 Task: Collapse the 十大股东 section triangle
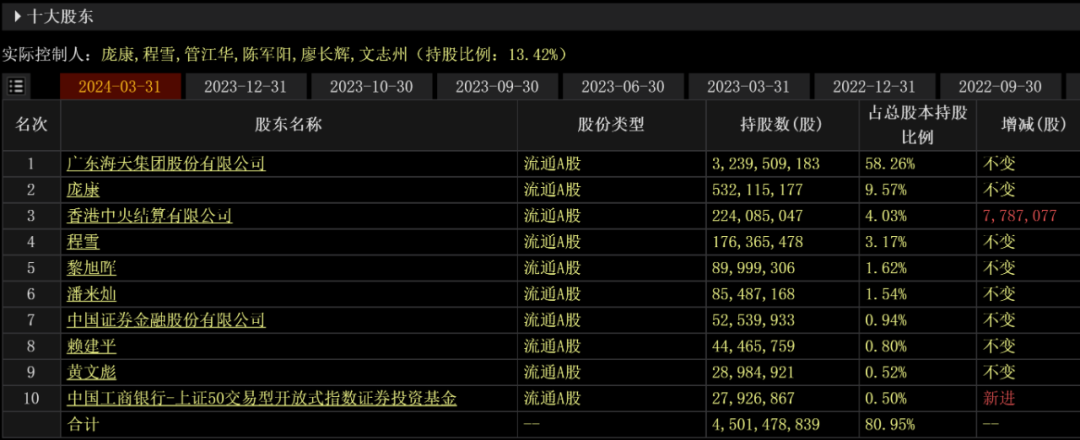click(18, 17)
